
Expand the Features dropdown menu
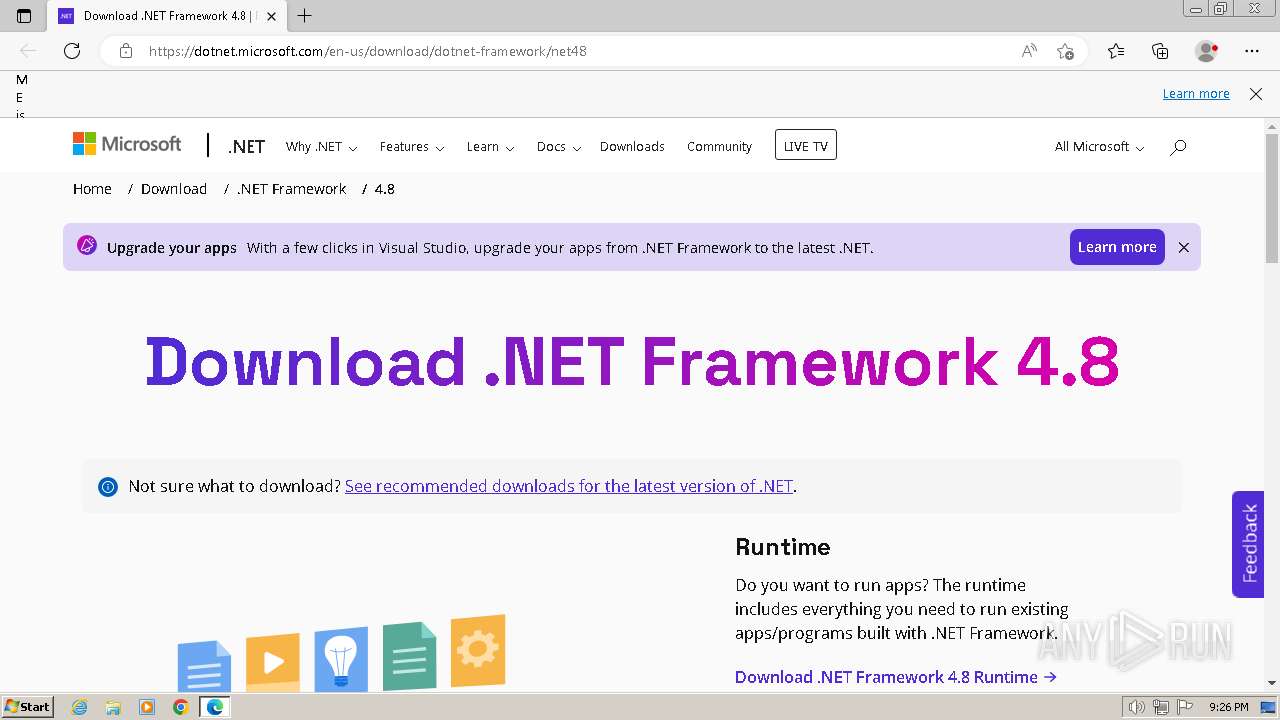(412, 147)
